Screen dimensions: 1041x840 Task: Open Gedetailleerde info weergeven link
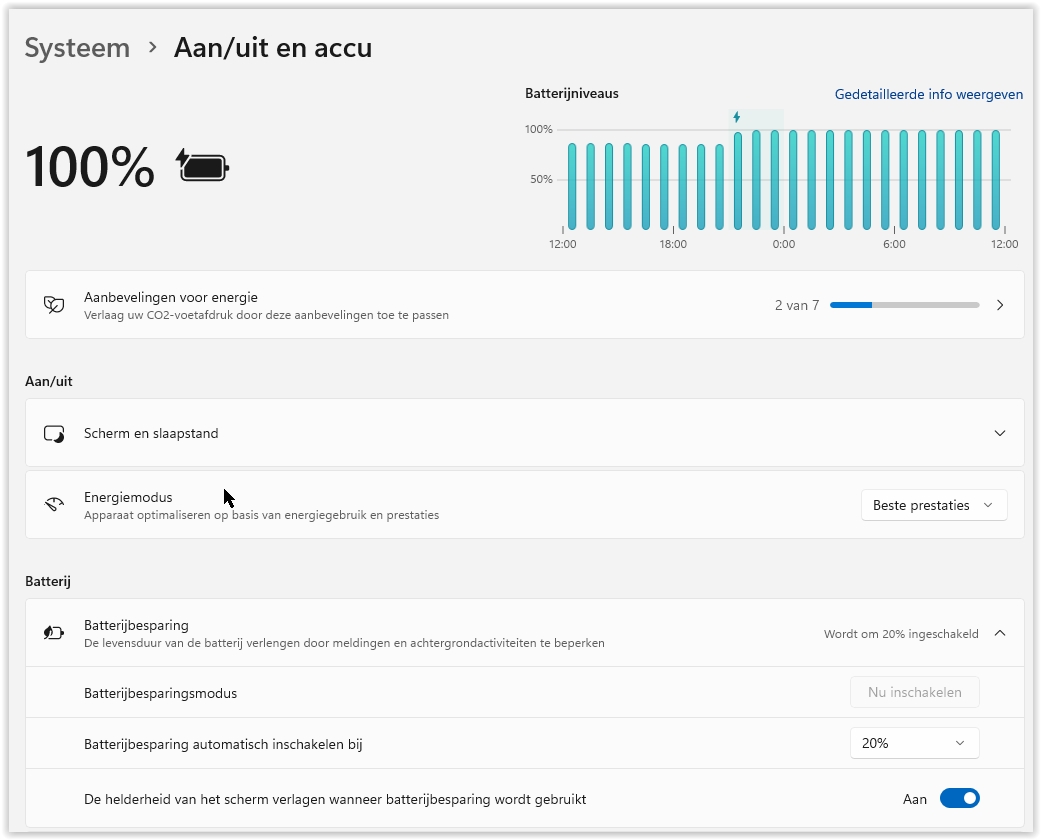click(x=928, y=95)
